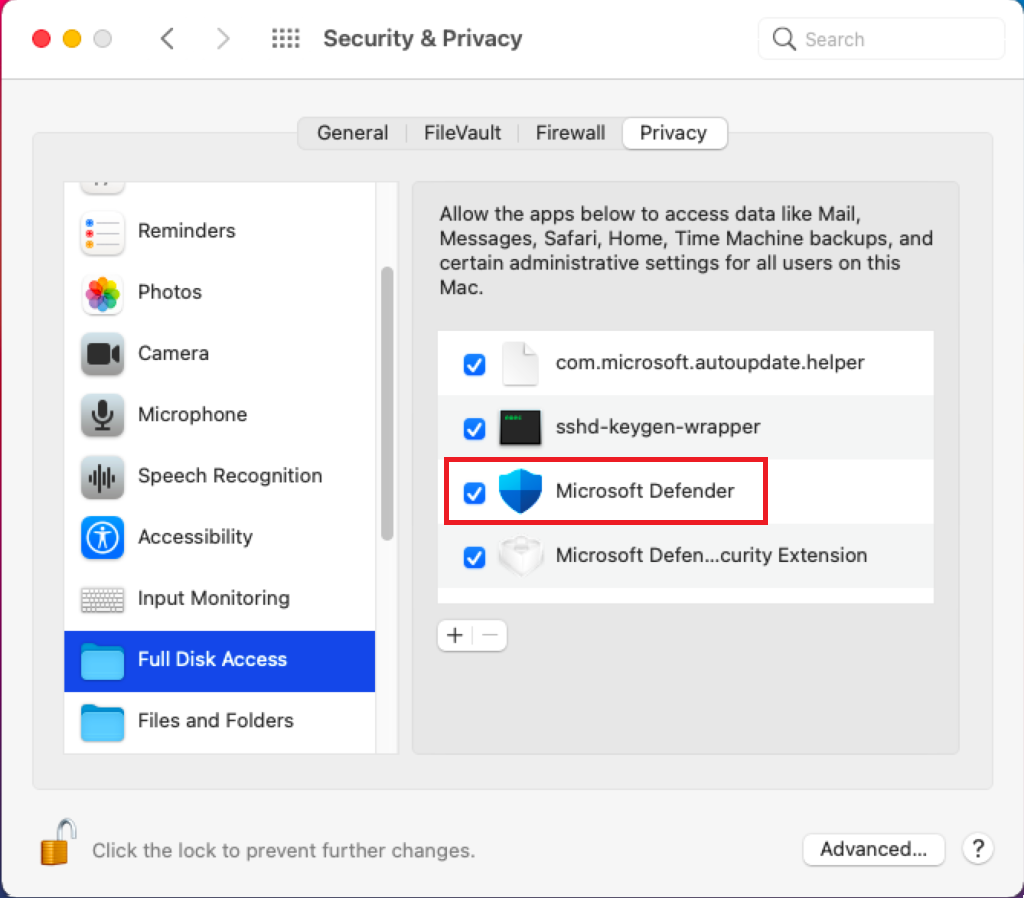Click the help question mark button
The height and width of the screenshot is (898, 1024).
point(978,849)
